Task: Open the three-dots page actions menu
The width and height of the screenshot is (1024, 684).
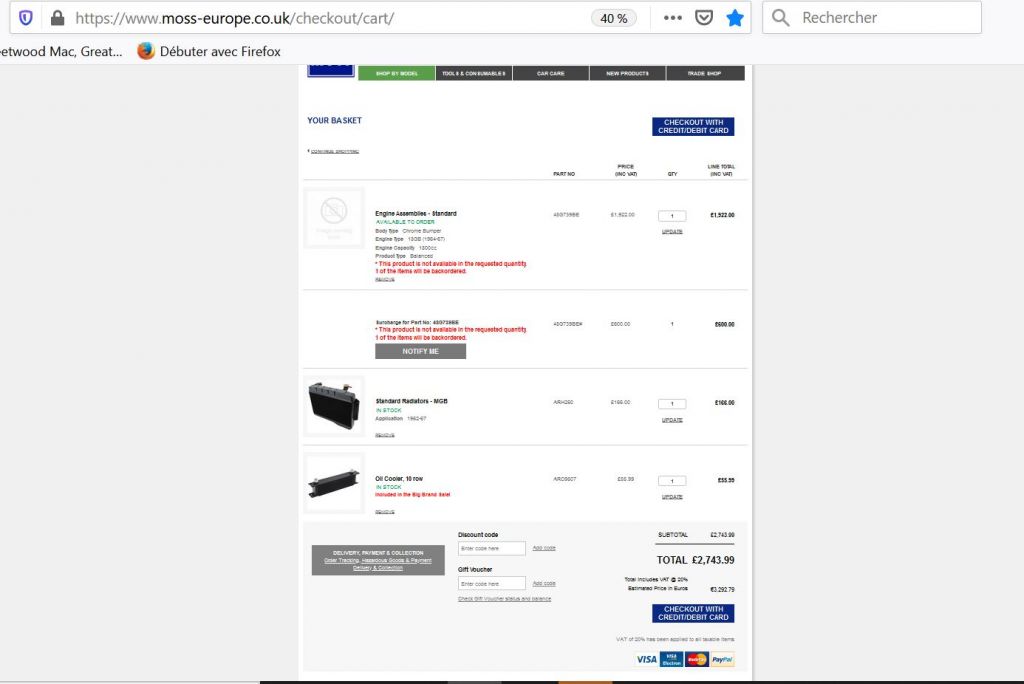Action: point(673,18)
